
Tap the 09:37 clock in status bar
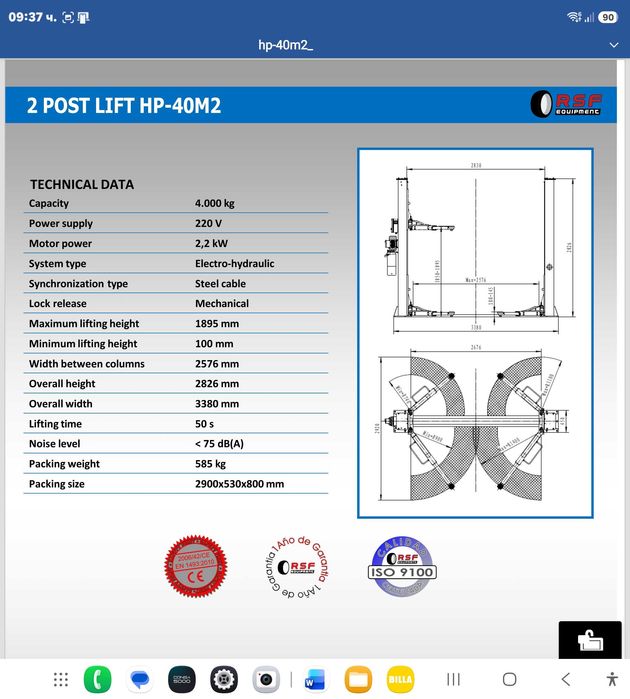click(x=32, y=17)
